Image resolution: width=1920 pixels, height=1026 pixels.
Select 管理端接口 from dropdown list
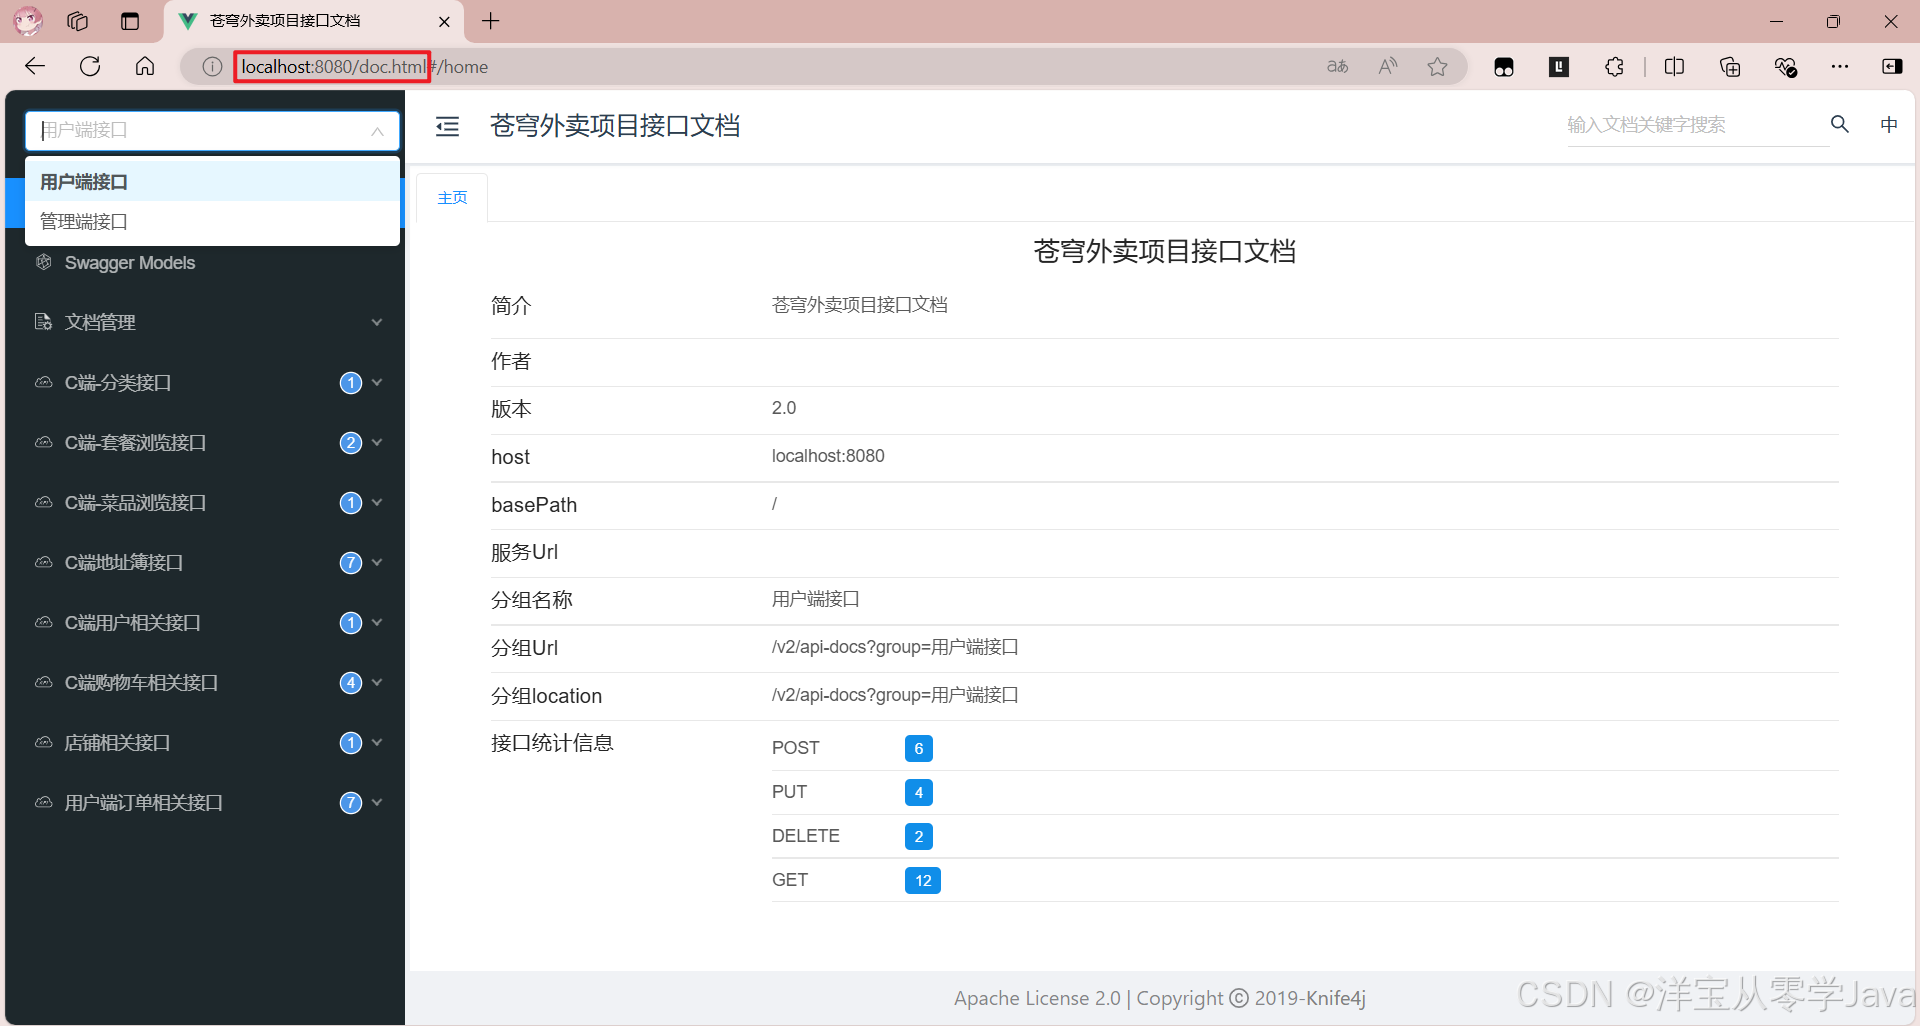(x=212, y=221)
